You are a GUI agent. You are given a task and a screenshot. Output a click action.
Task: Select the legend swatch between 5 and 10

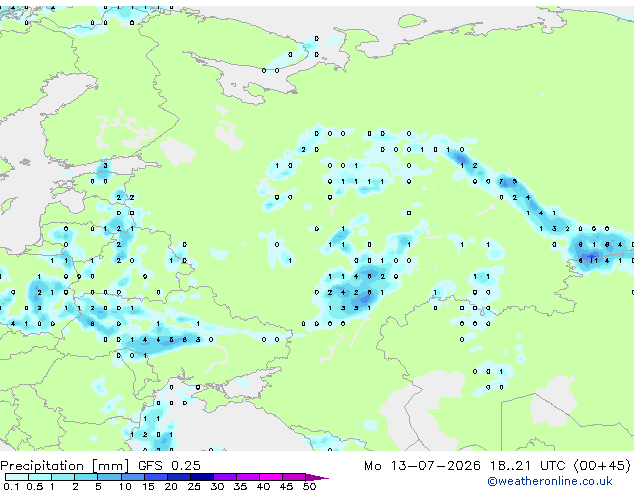tap(110, 477)
